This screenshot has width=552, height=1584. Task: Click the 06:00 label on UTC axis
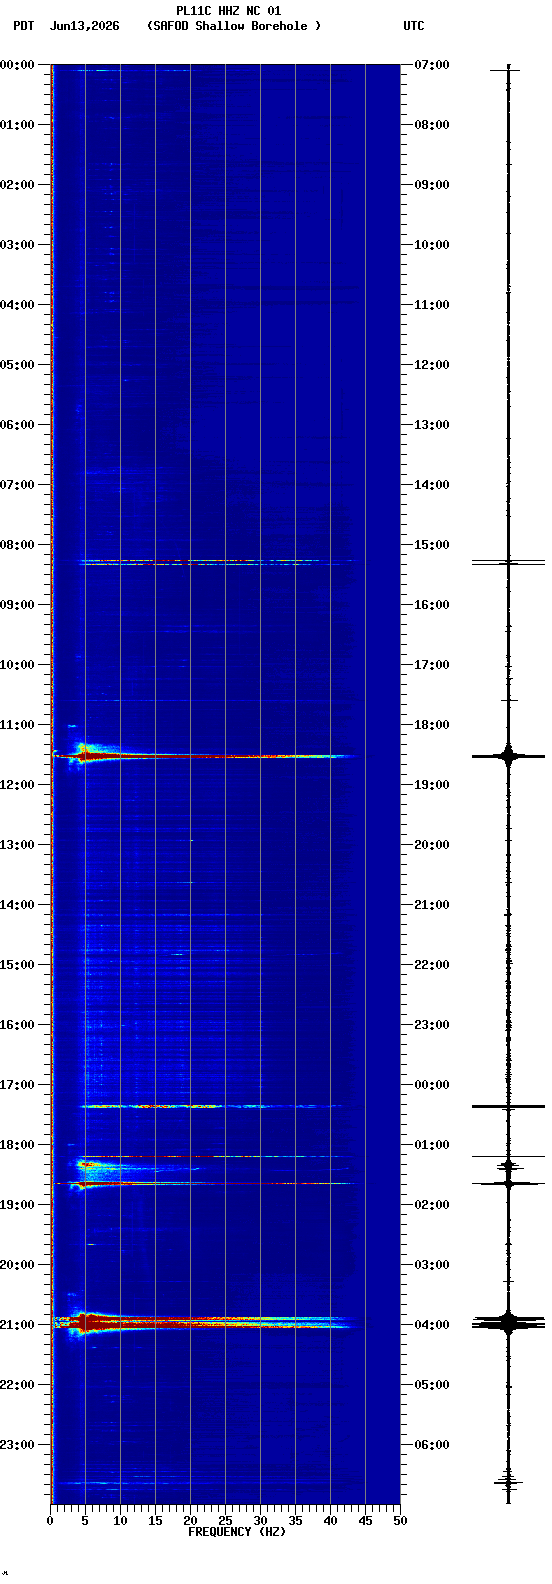coord(431,1445)
